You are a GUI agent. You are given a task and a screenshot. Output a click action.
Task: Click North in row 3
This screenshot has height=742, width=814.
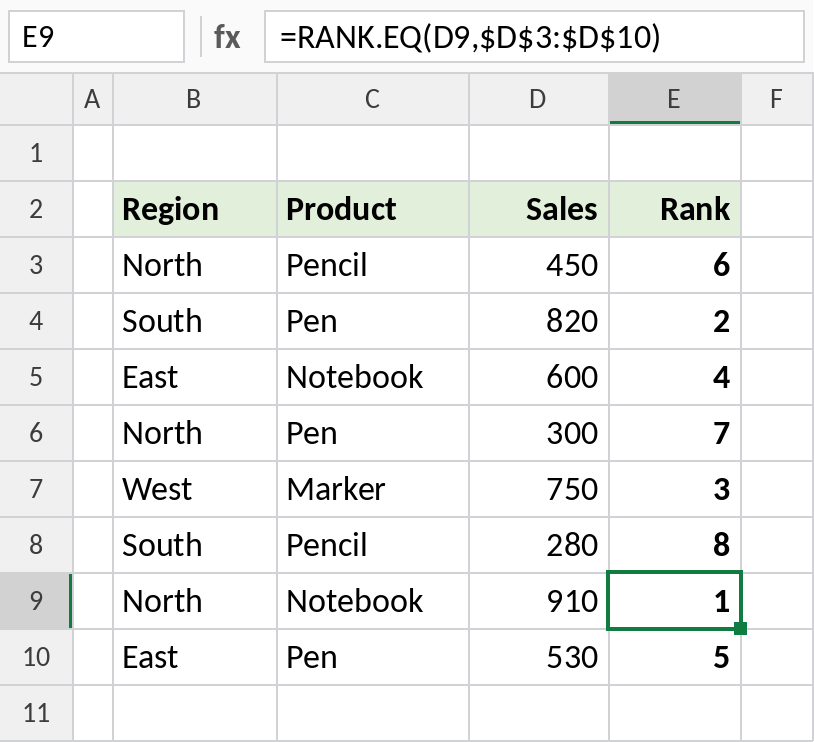point(195,265)
